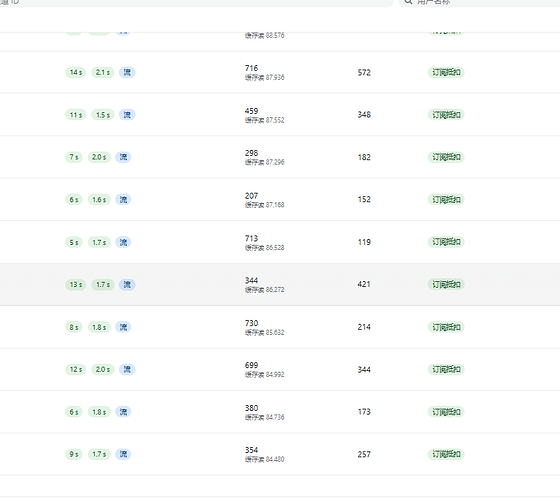Select the 7 s duration badge
This screenshot has width=560, height=500.
pyautogui.click(x=74, y=157)
